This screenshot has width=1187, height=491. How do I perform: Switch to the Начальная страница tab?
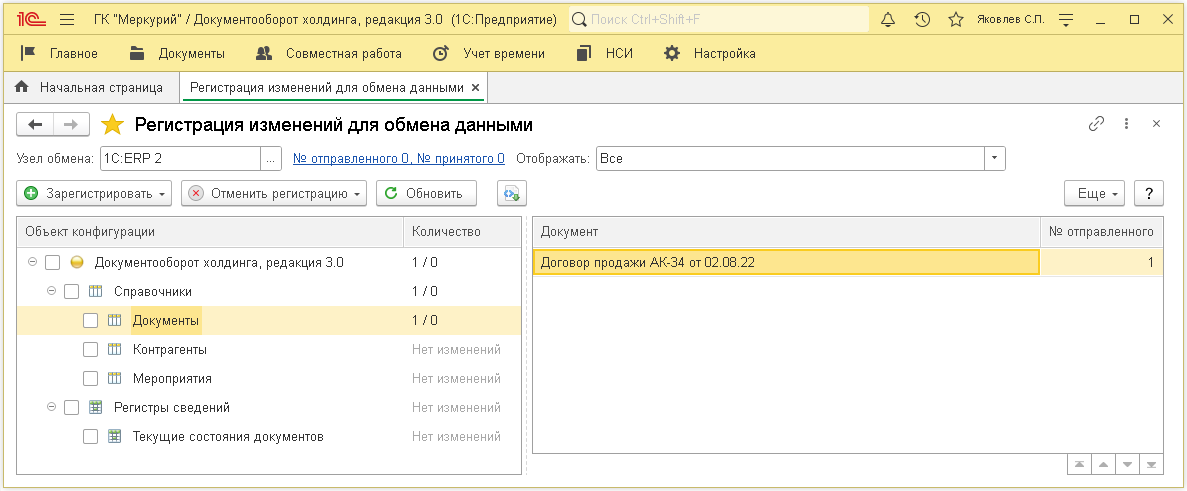(x=90, y=88)
